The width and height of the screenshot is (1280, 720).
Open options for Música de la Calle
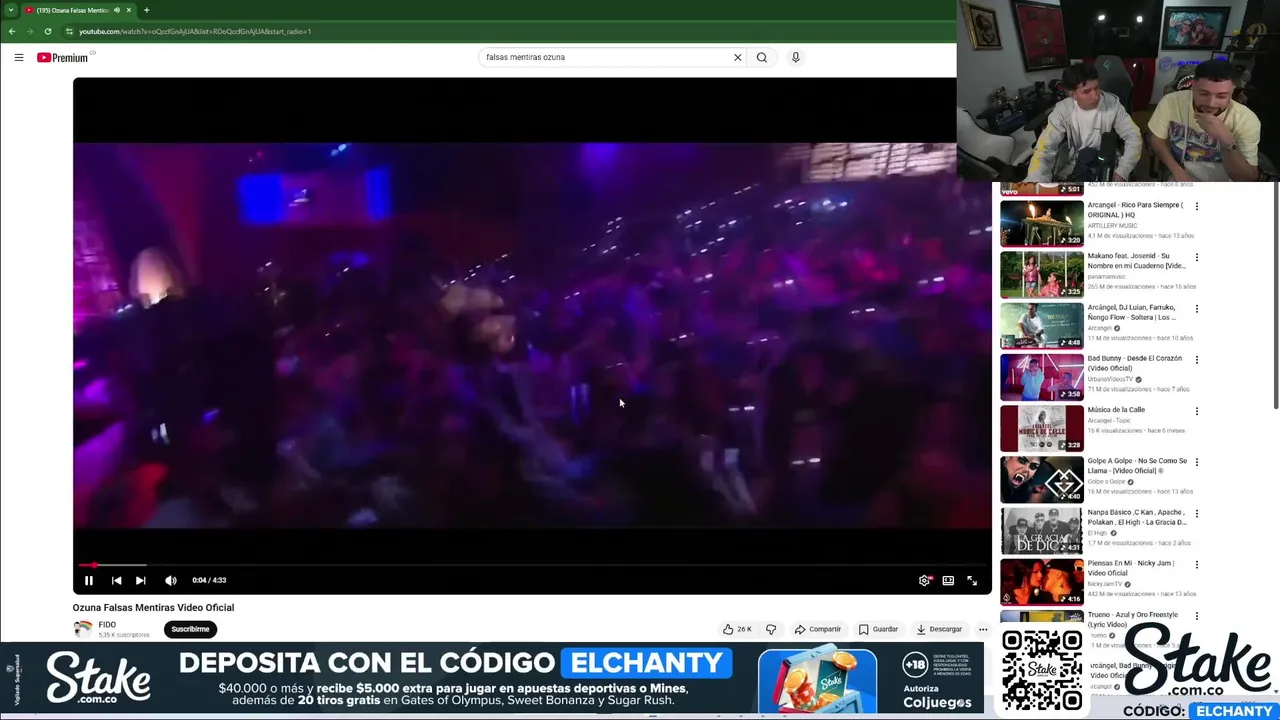(x=1196, y=411)
